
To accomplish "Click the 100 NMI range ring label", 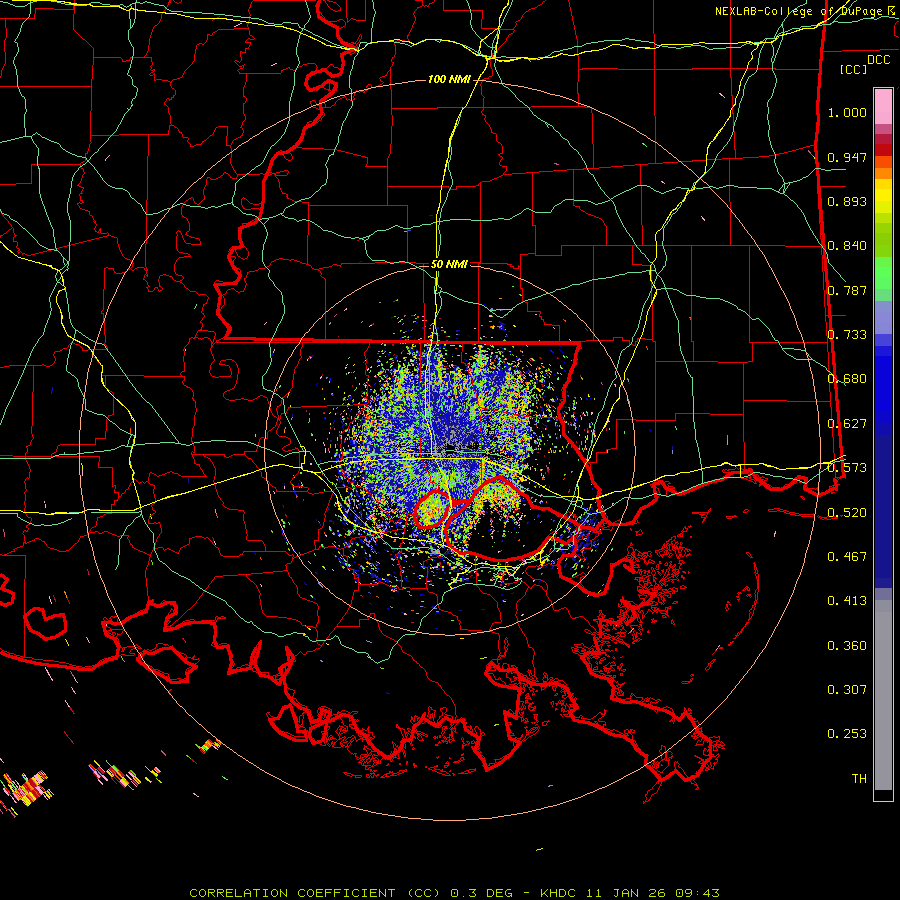I will pyautogui.click(x=449, y=79).
